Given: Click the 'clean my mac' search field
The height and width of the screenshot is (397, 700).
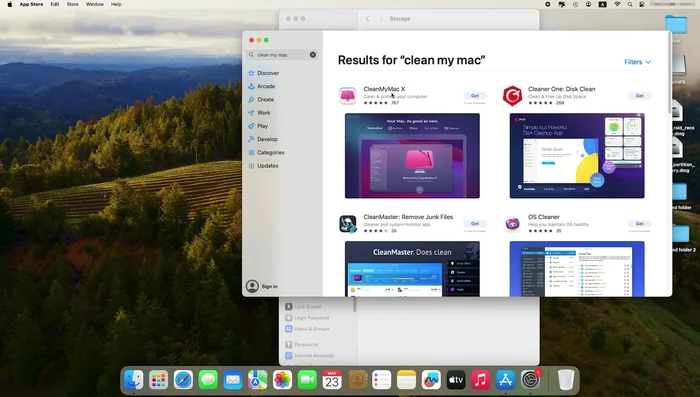Looking at the screenshot, I should (x=282, y=54).
